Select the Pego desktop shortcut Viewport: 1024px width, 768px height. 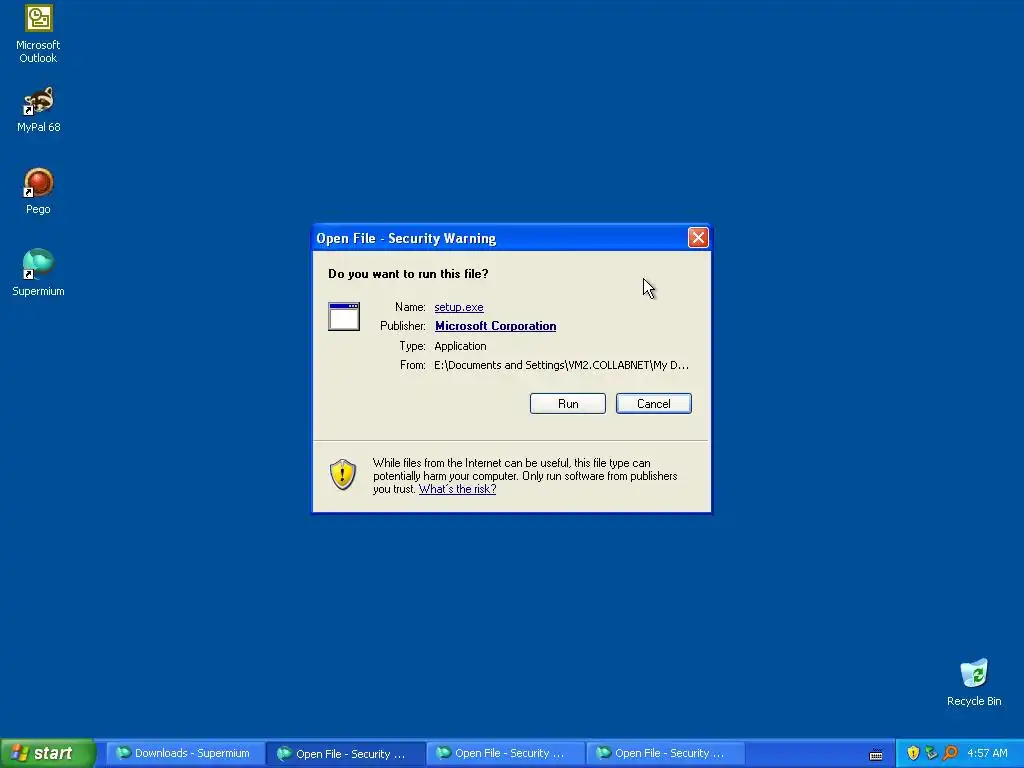pyautogui.click(x=38, y=191)
